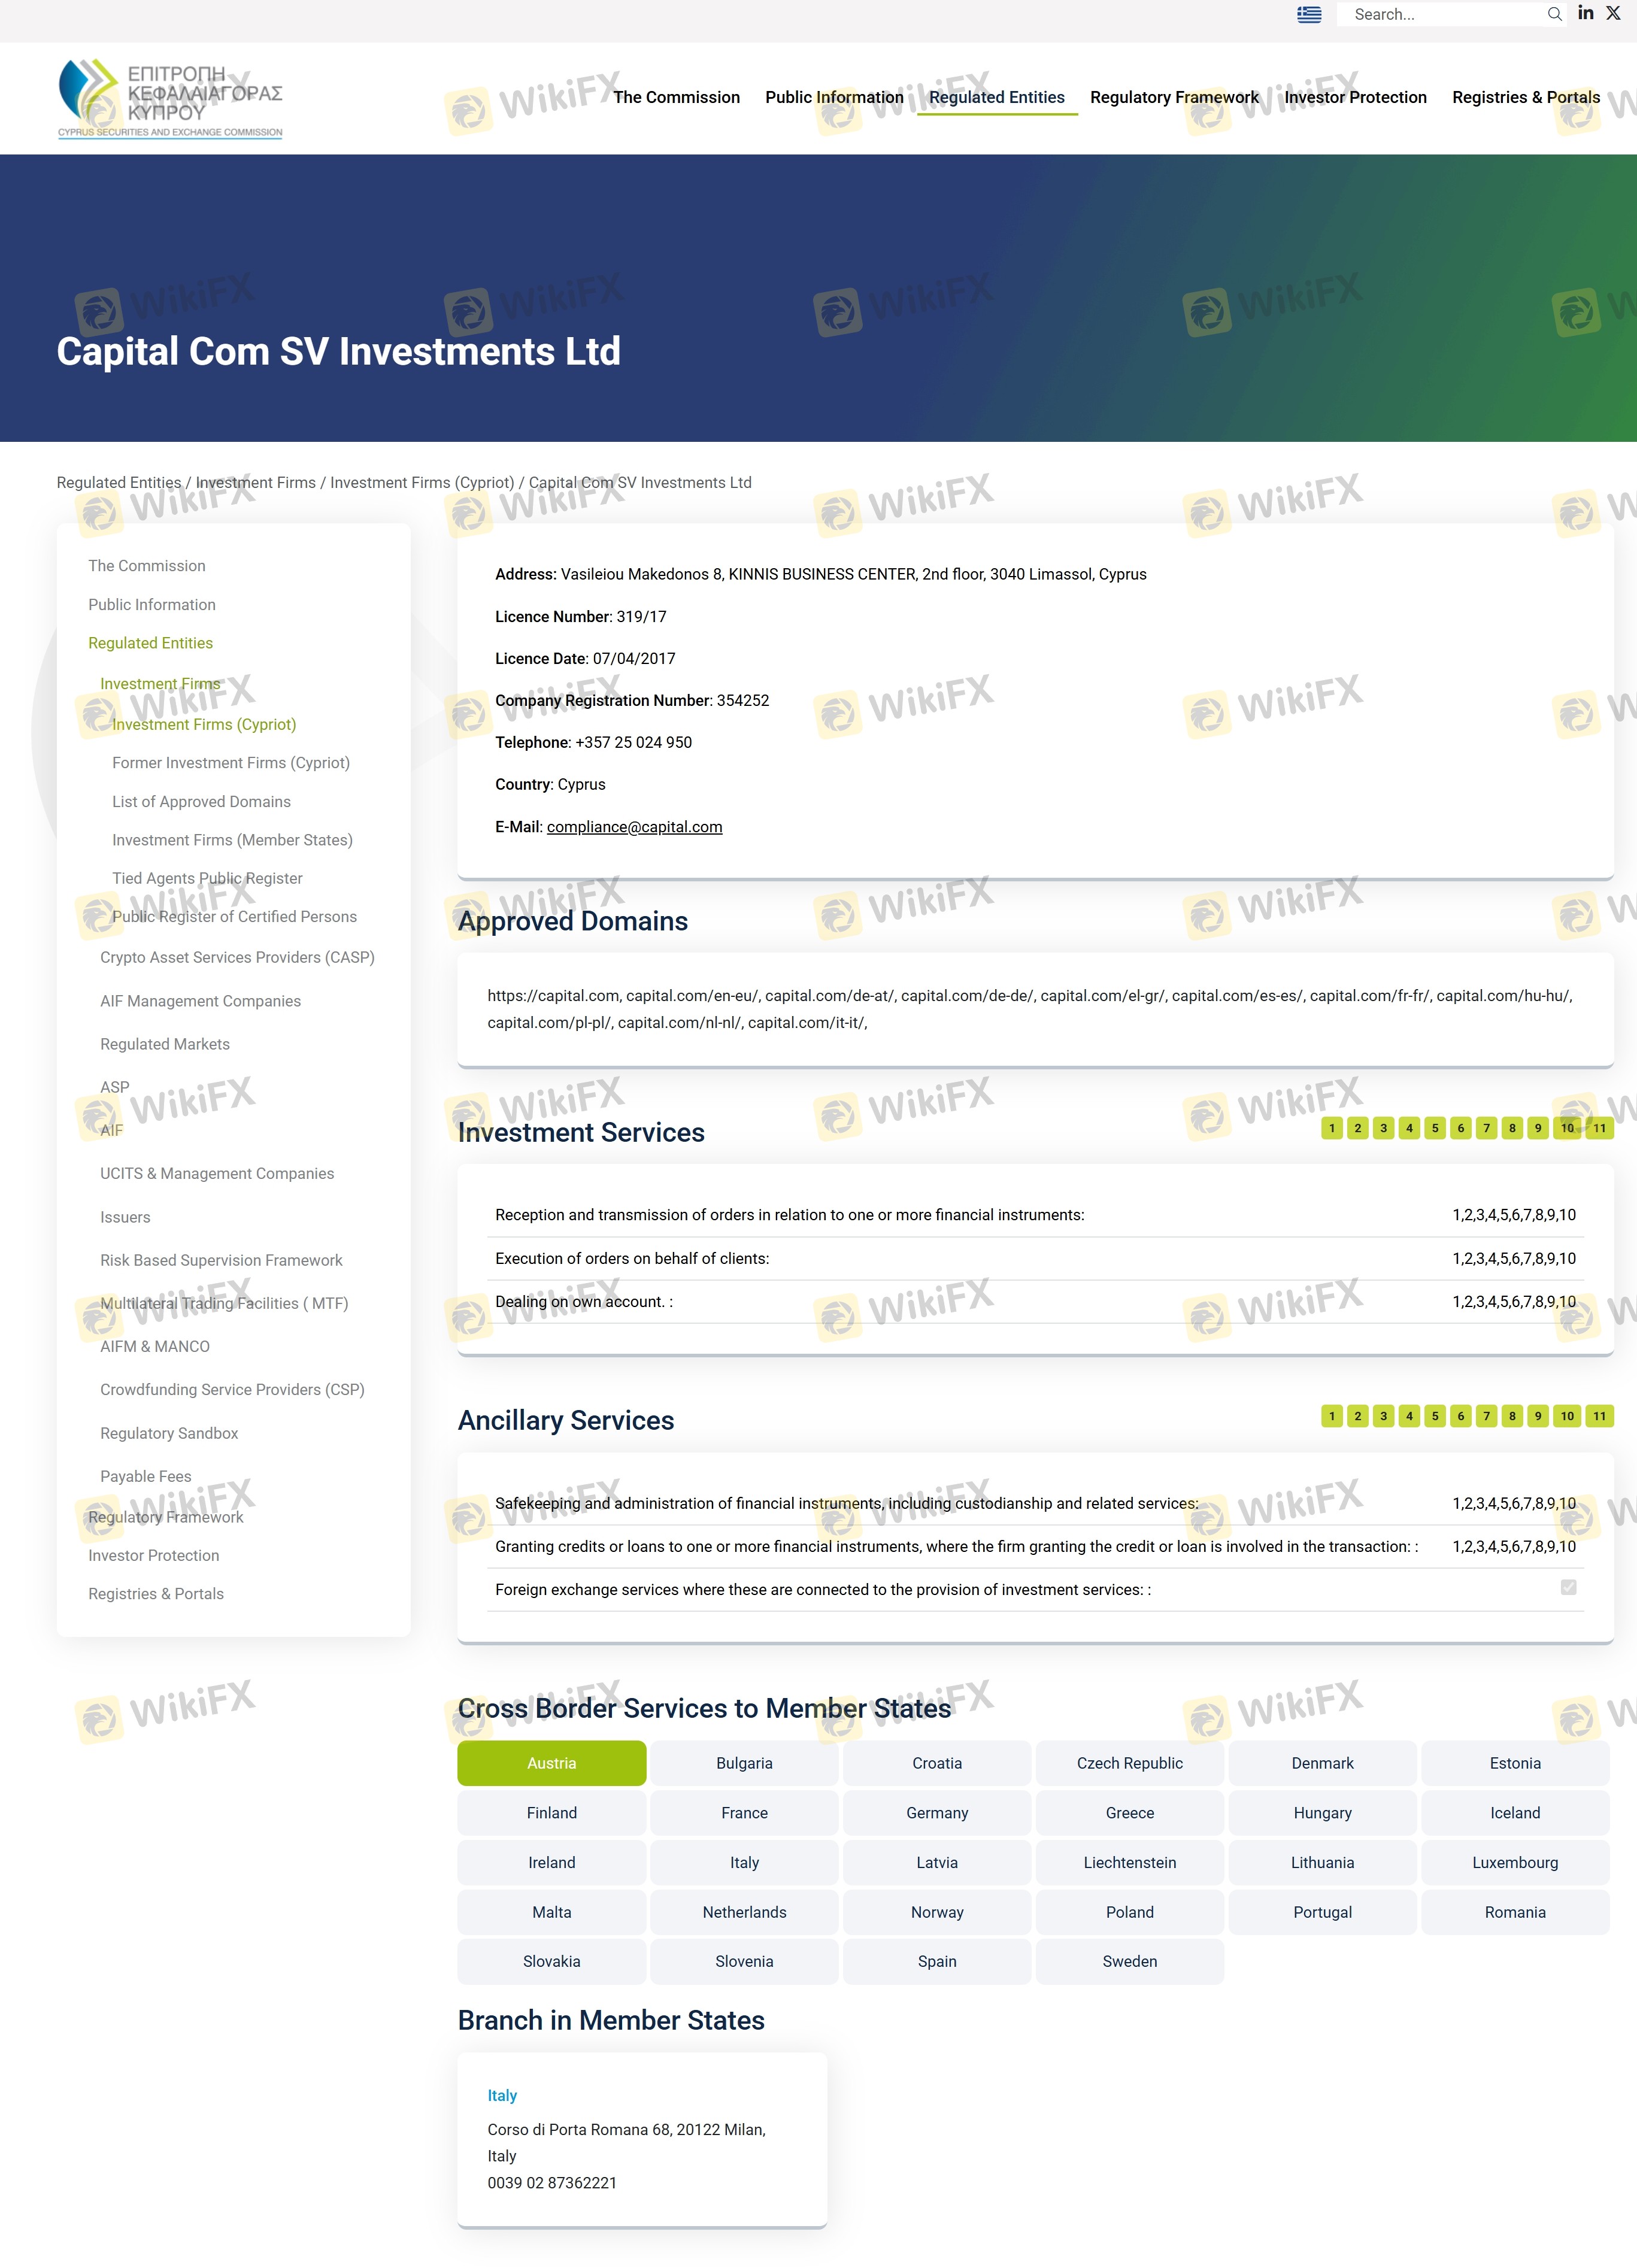Select the Spain member state tab
1637x2268 pixels.
[937, 1961]
